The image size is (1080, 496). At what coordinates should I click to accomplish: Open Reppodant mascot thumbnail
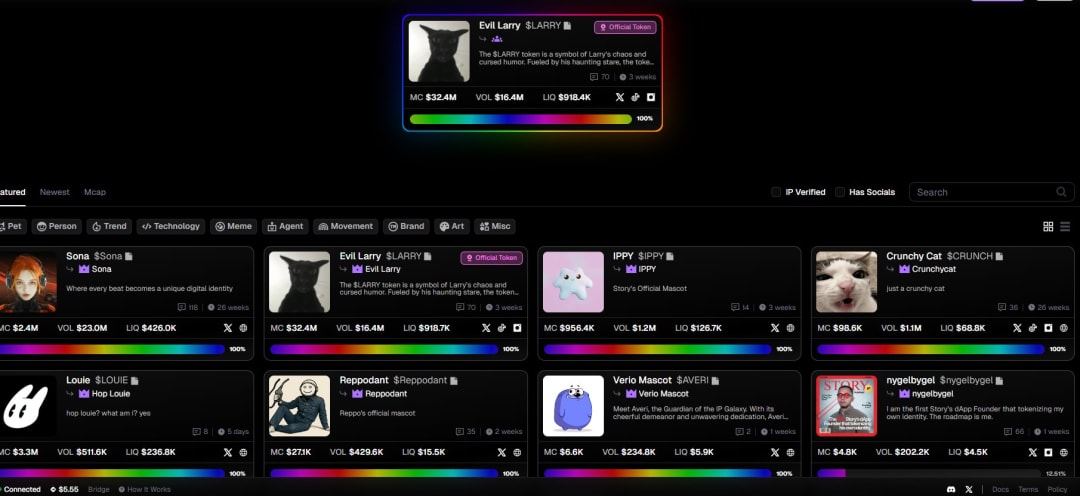click(299, 406)
